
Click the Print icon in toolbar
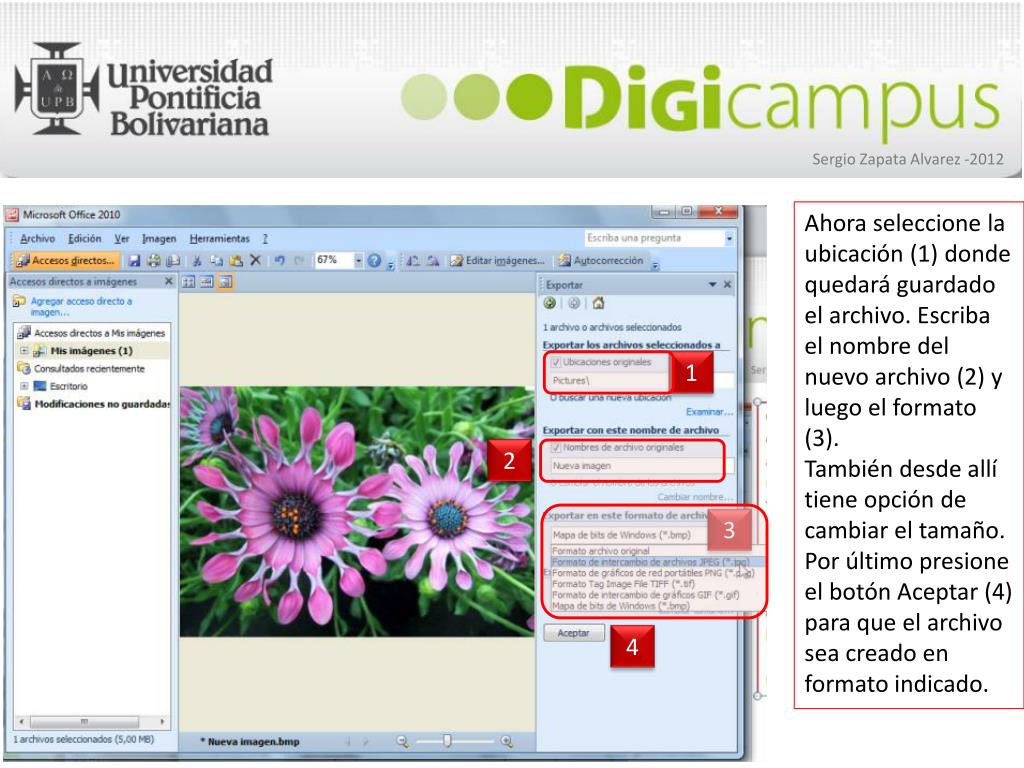(153, 261)
